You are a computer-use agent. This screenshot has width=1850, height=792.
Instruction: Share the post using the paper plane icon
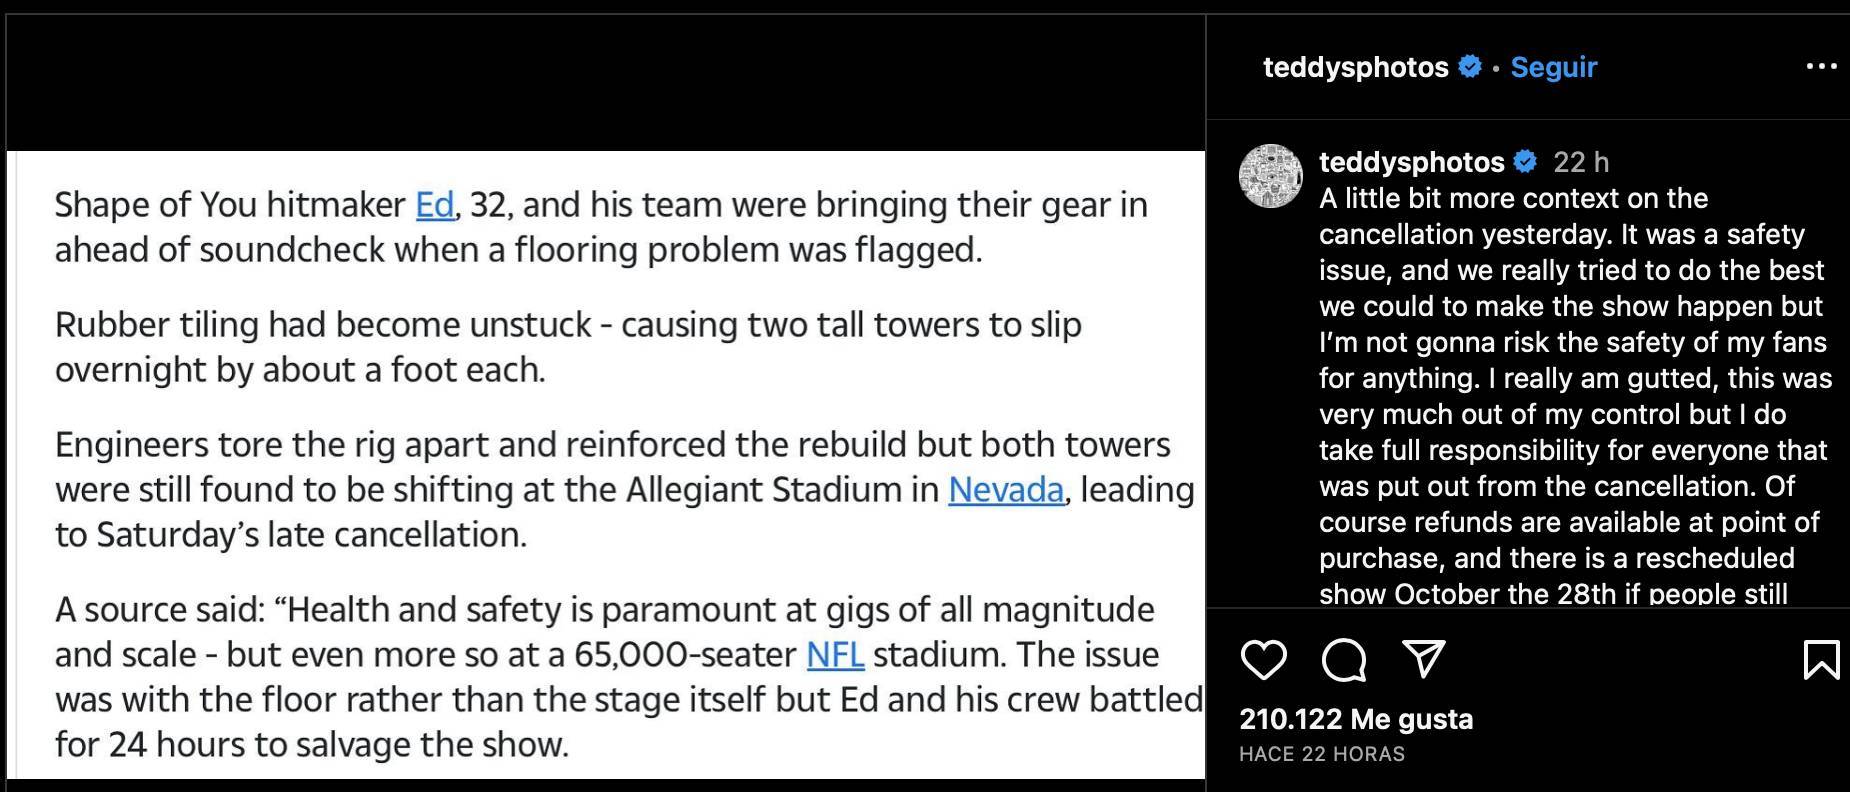point(1423,659)
